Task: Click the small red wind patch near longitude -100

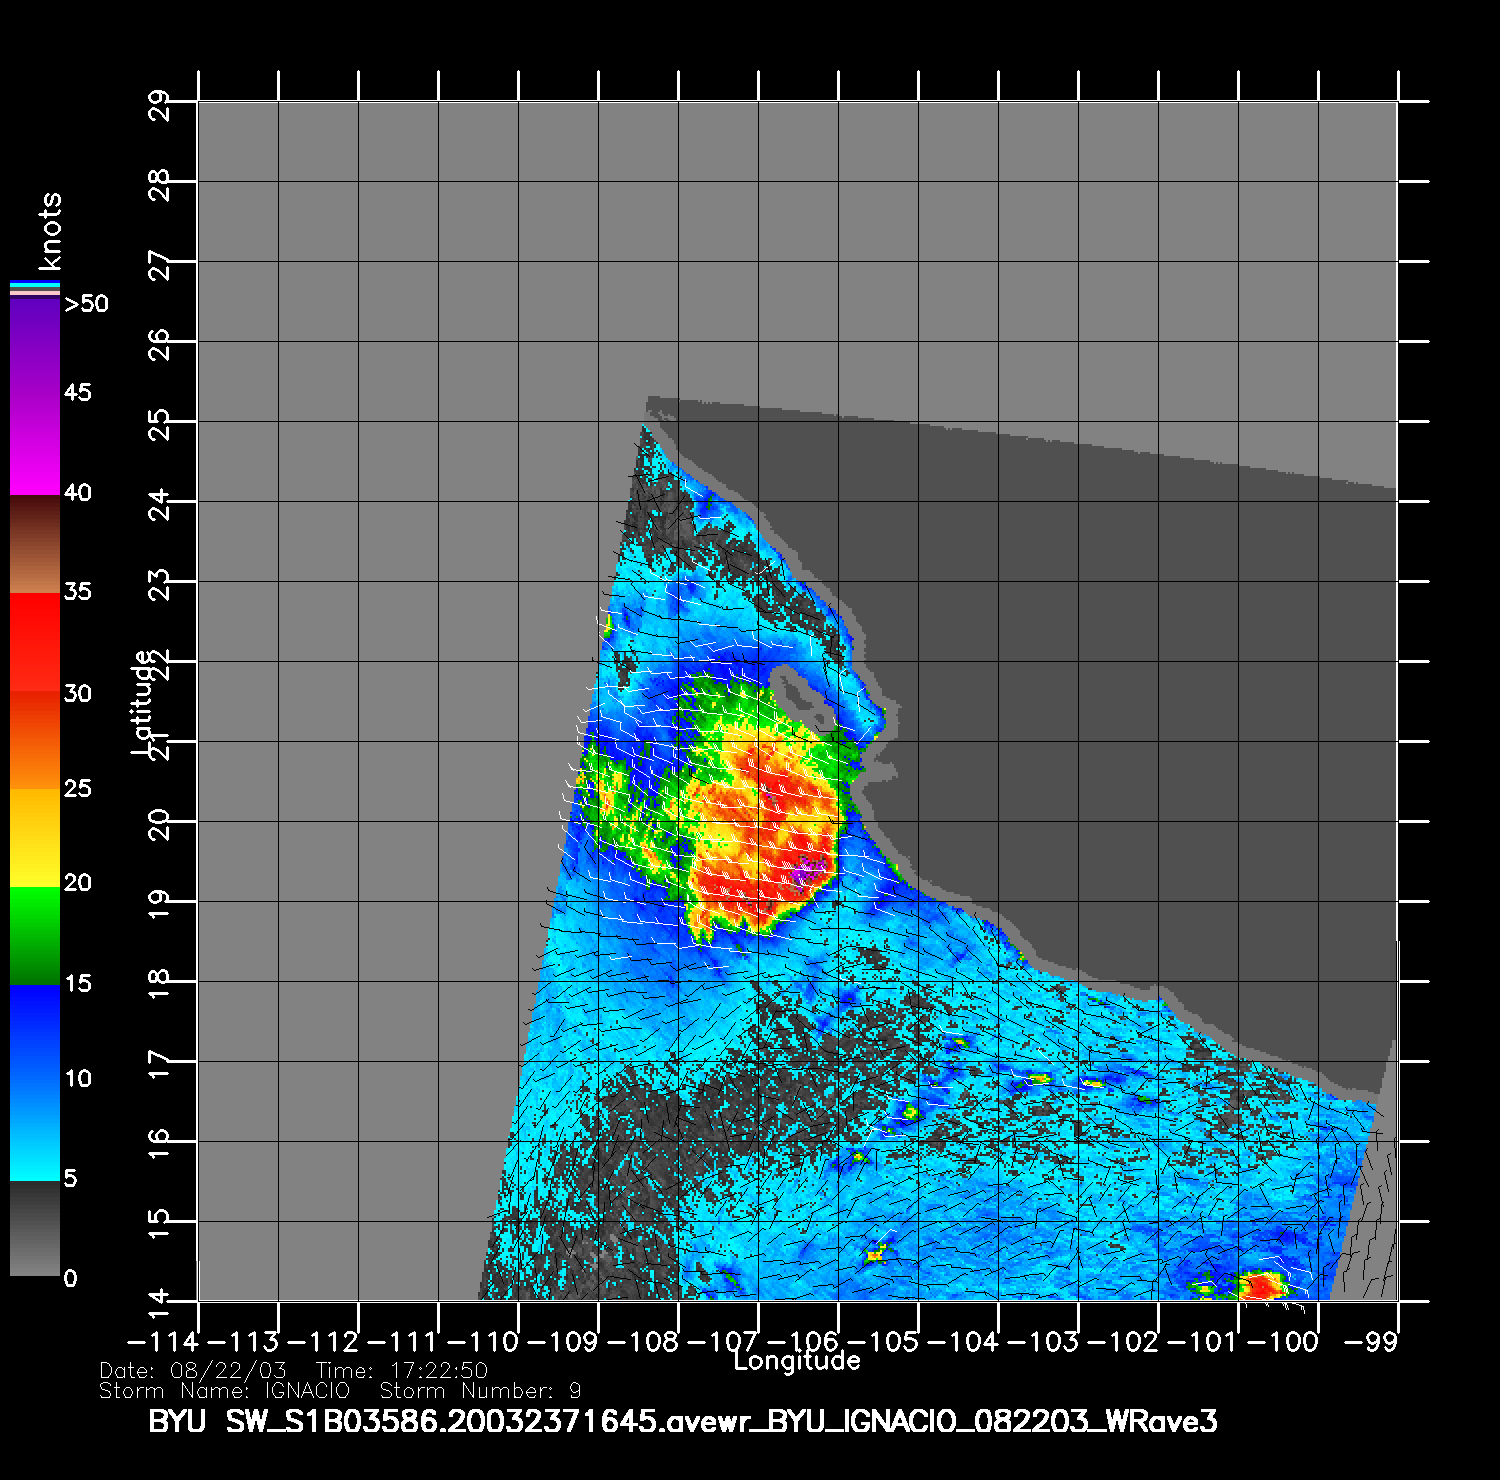Action: 1262,1285
